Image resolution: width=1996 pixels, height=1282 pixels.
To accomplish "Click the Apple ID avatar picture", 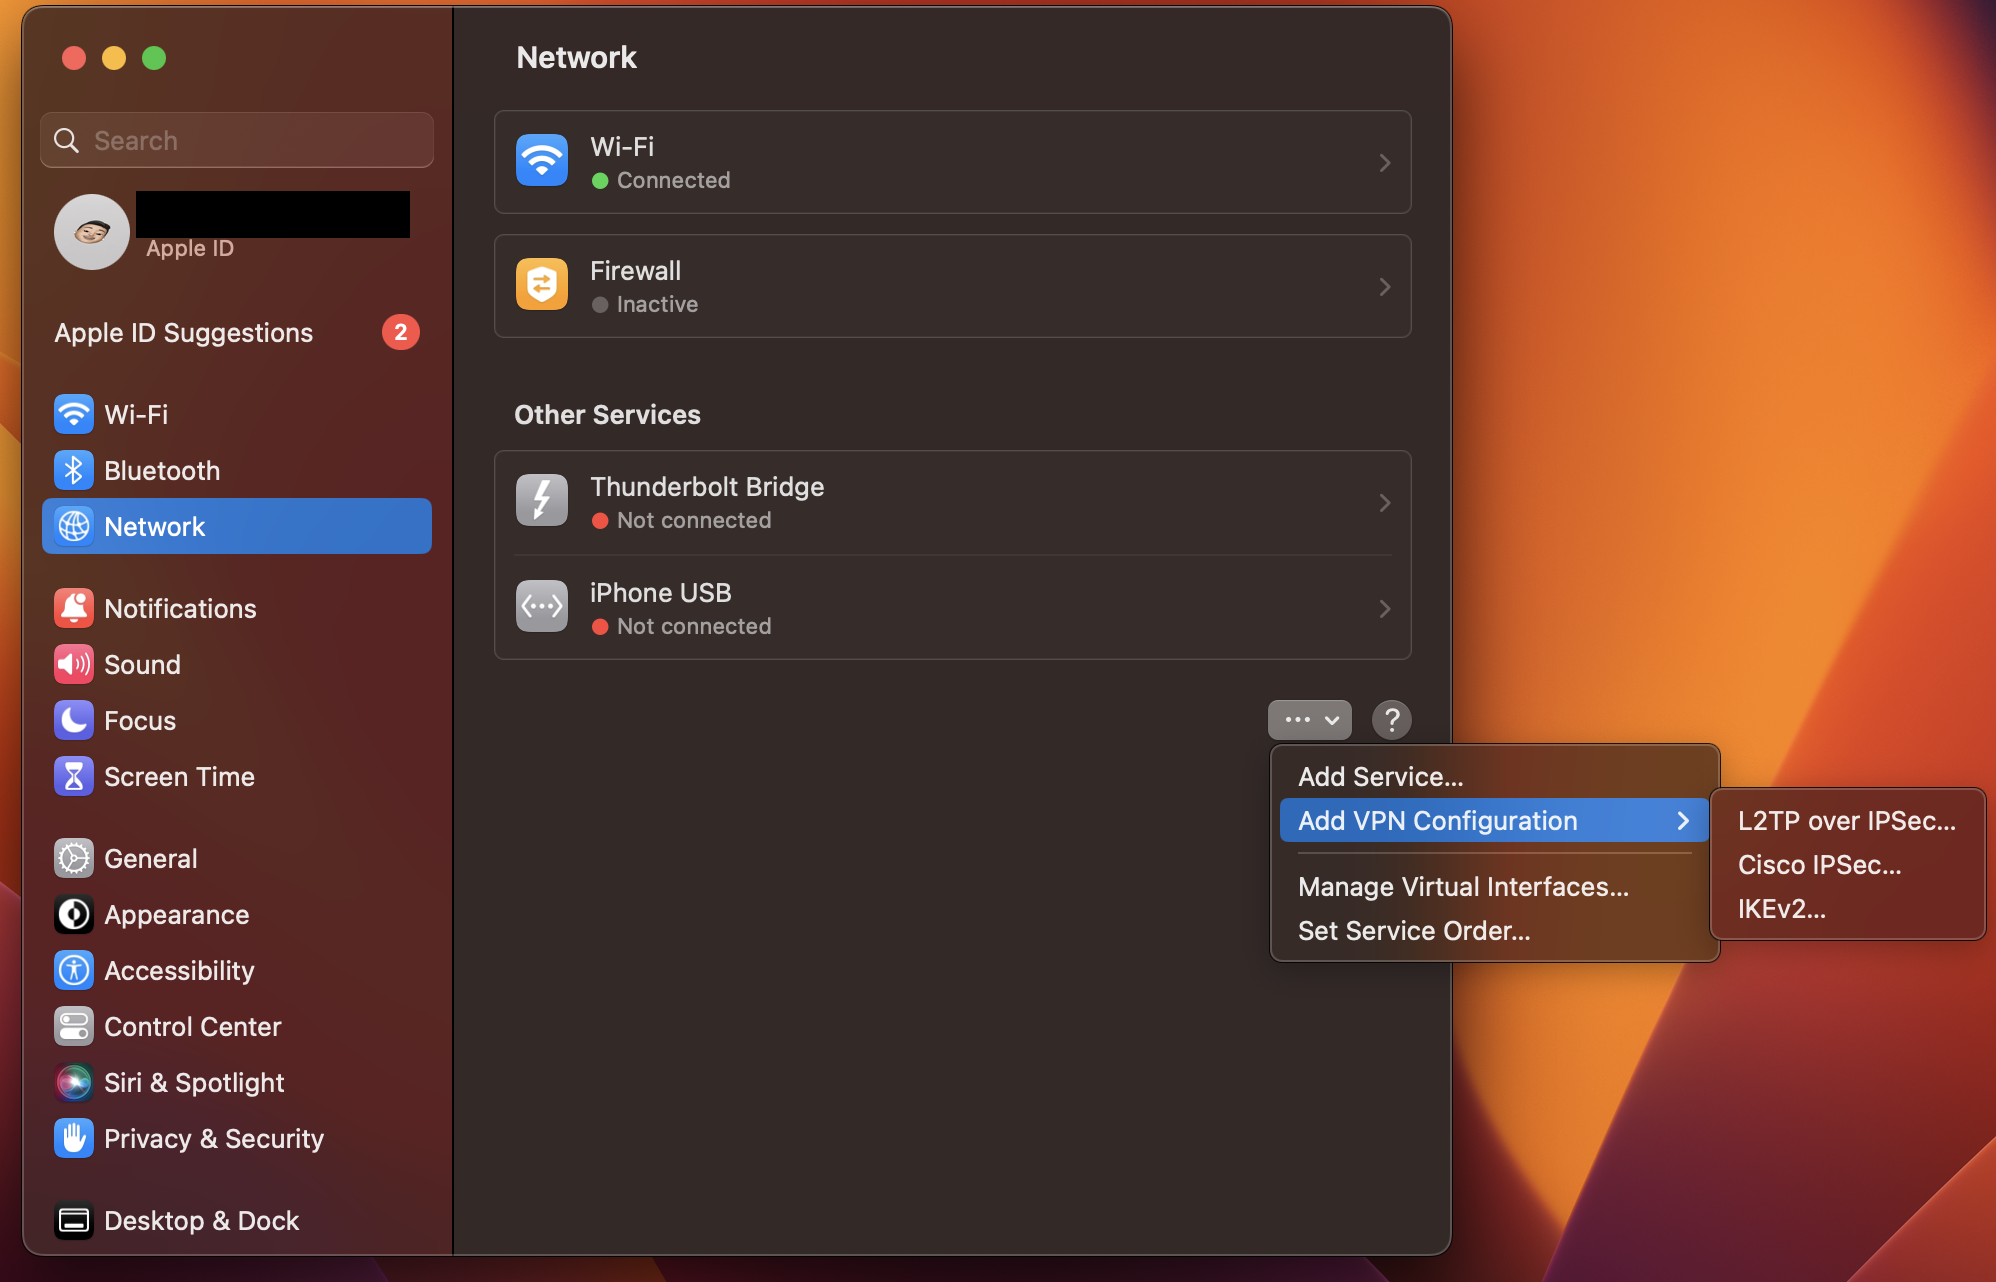I will [x=92, y=232].
